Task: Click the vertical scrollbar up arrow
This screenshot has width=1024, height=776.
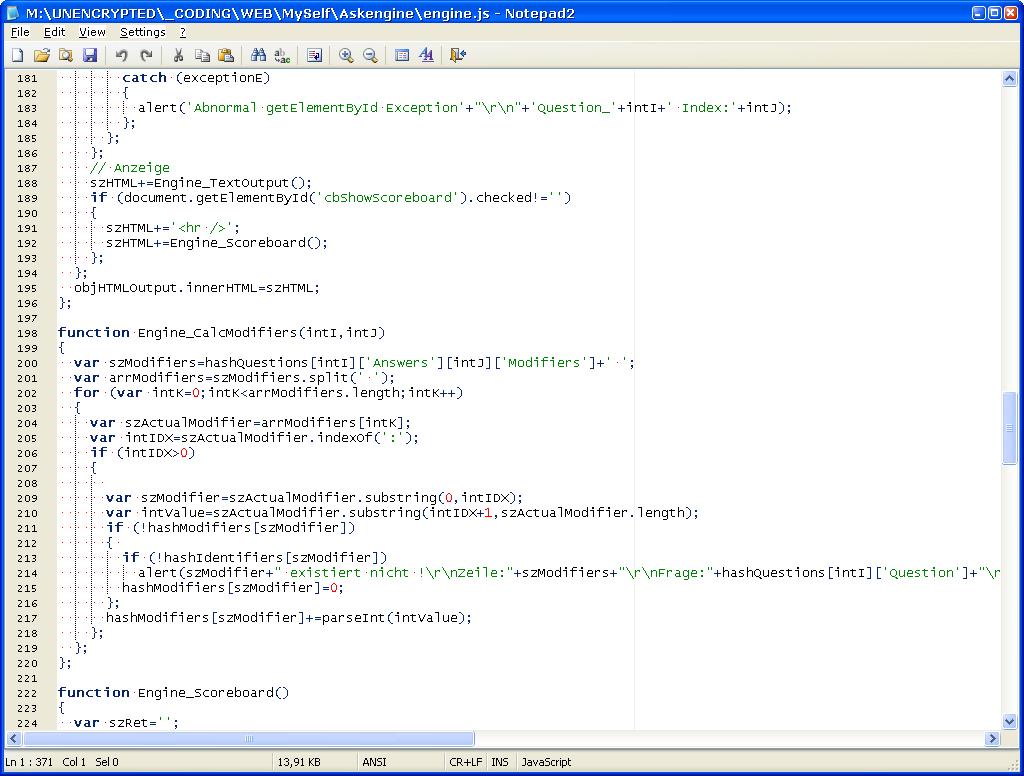Action: (x=1009, y=79)
